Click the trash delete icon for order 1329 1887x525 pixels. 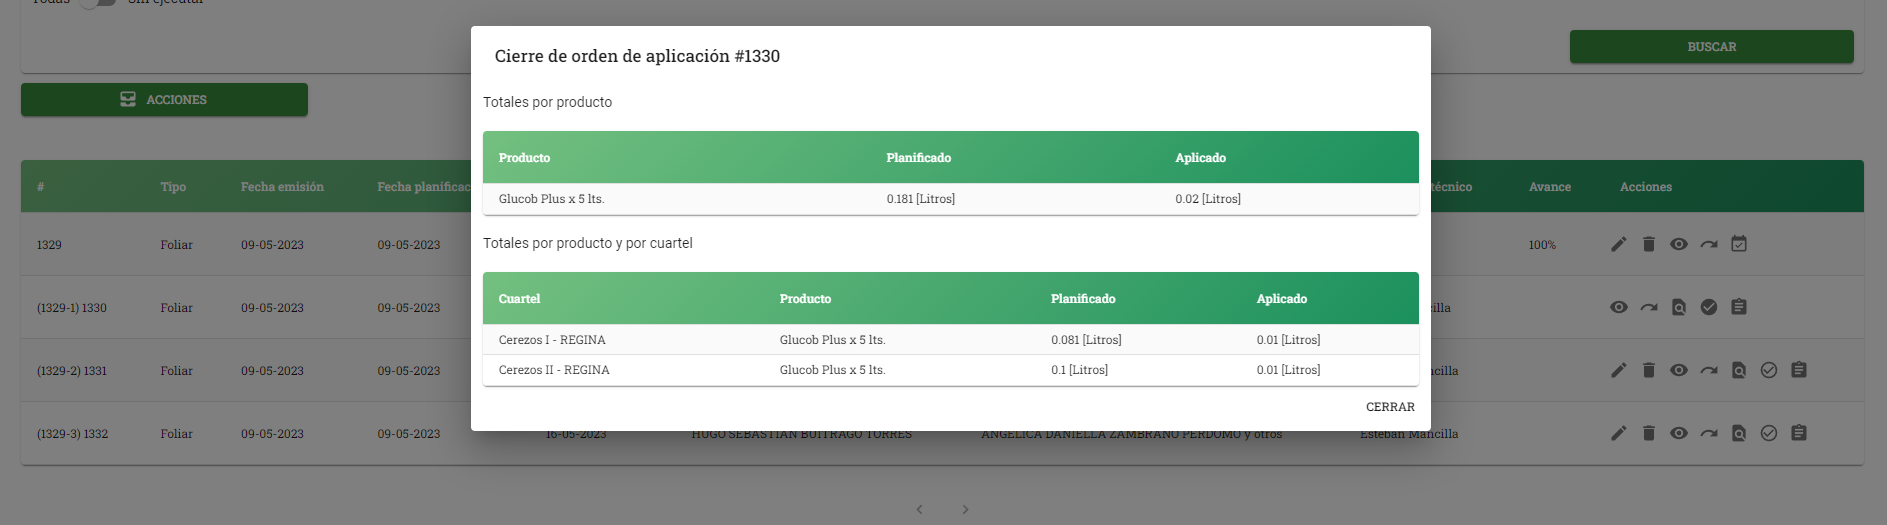pos(1649,244)
